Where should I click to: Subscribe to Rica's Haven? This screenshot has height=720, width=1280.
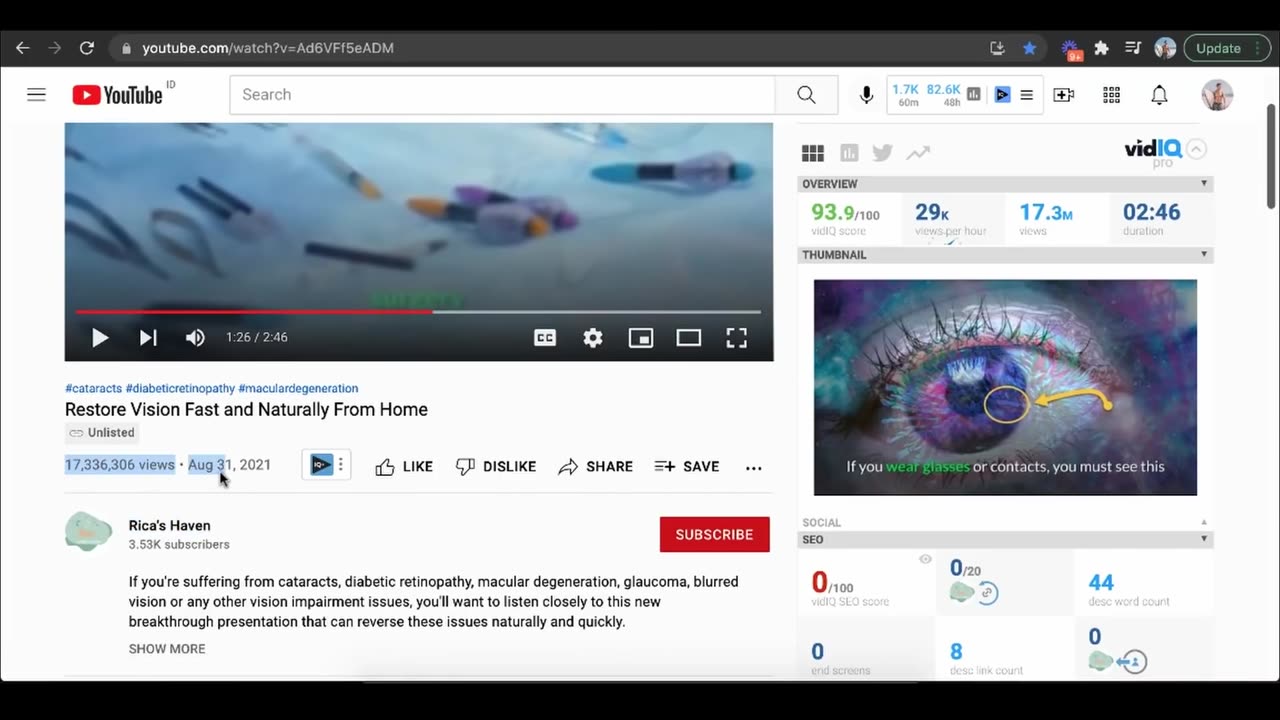pos(715,535)
